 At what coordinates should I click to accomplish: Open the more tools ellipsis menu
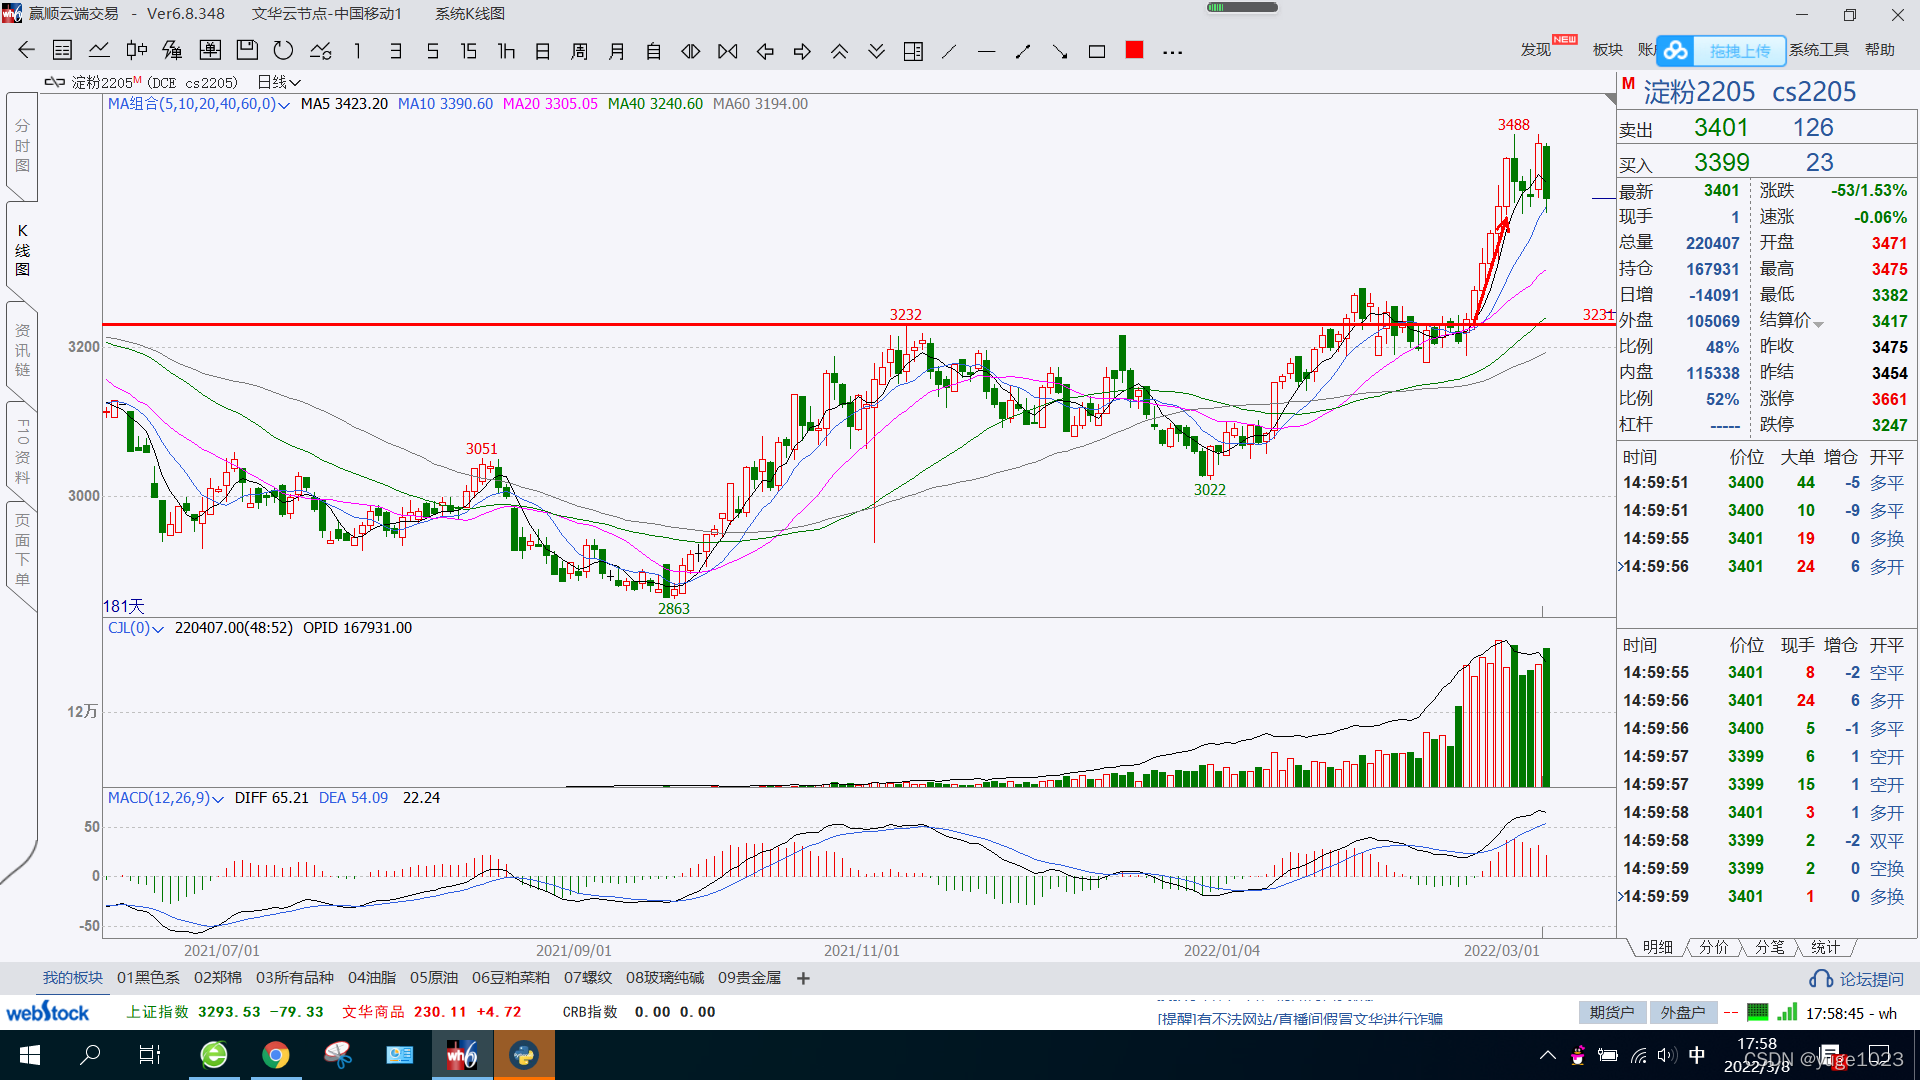[1173, 52]
